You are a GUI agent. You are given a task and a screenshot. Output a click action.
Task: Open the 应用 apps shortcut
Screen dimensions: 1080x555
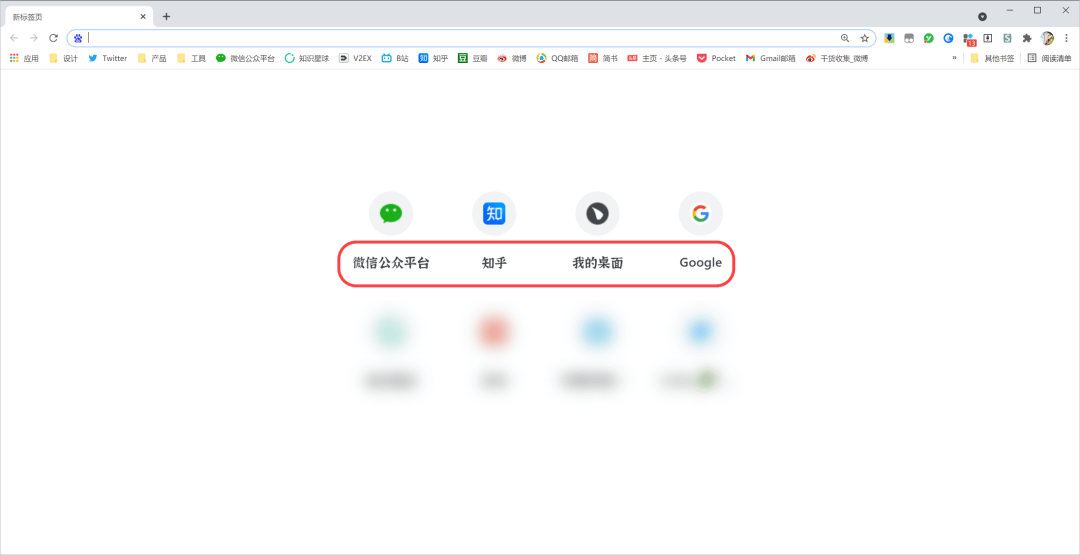pos(24,59)
